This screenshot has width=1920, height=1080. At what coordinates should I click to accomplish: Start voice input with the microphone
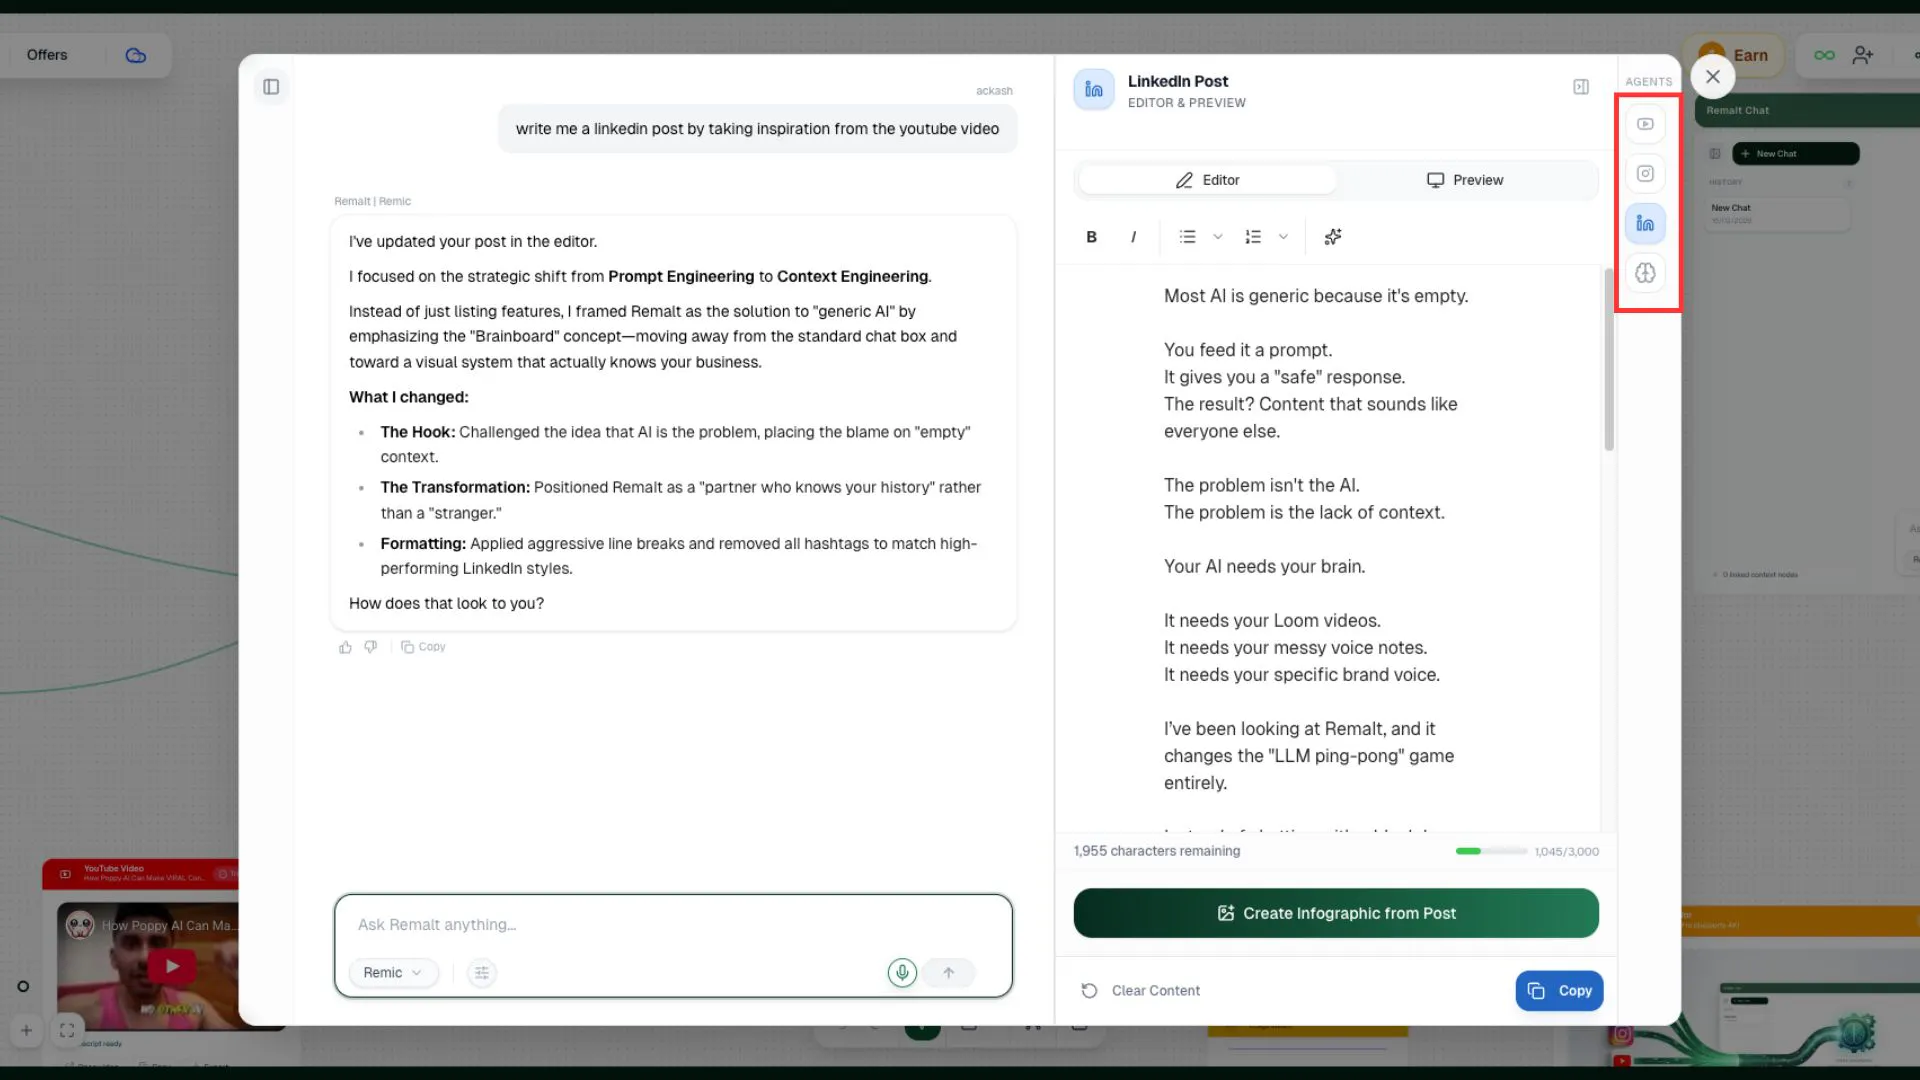point(902,973)
